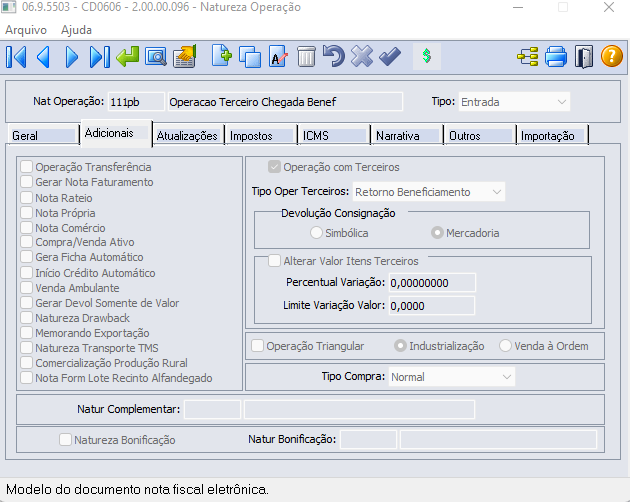Open the Outros tab
The image size is (630, 502).
[480, 136]
